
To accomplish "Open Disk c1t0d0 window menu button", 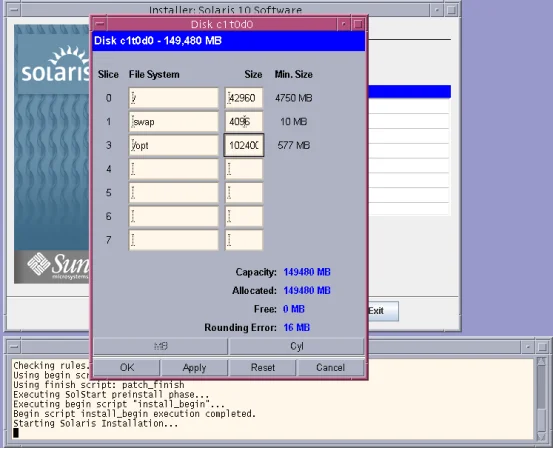I will tap(100, 24).
